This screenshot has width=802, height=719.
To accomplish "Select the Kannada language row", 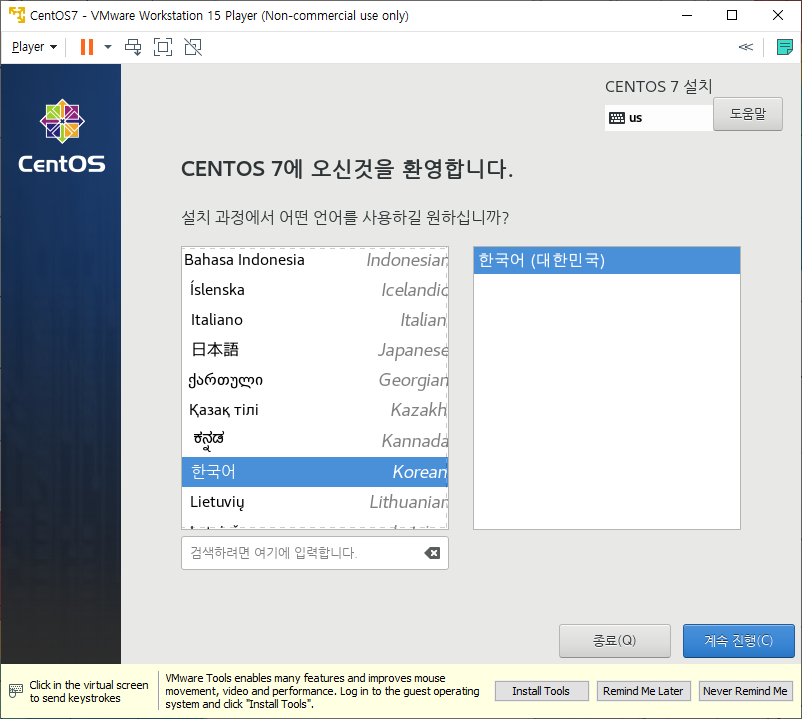I will coord(315,440).
